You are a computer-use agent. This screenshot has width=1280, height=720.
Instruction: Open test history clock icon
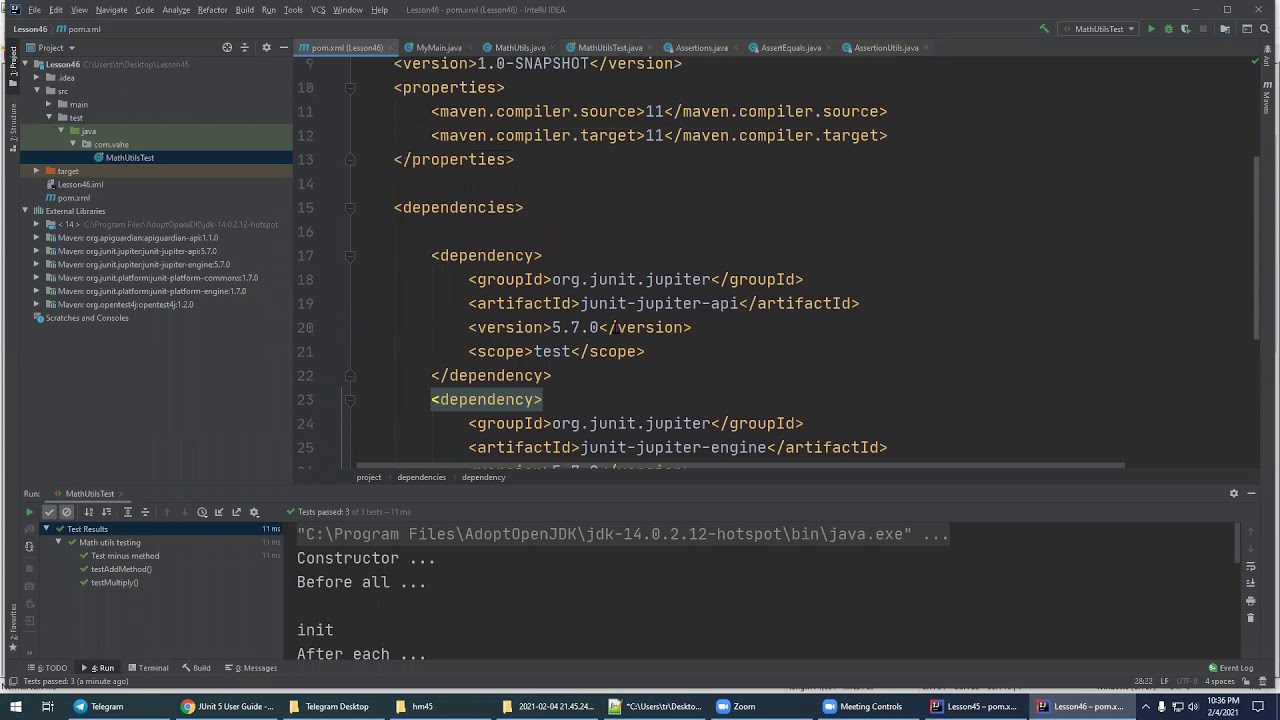[202, 512]
